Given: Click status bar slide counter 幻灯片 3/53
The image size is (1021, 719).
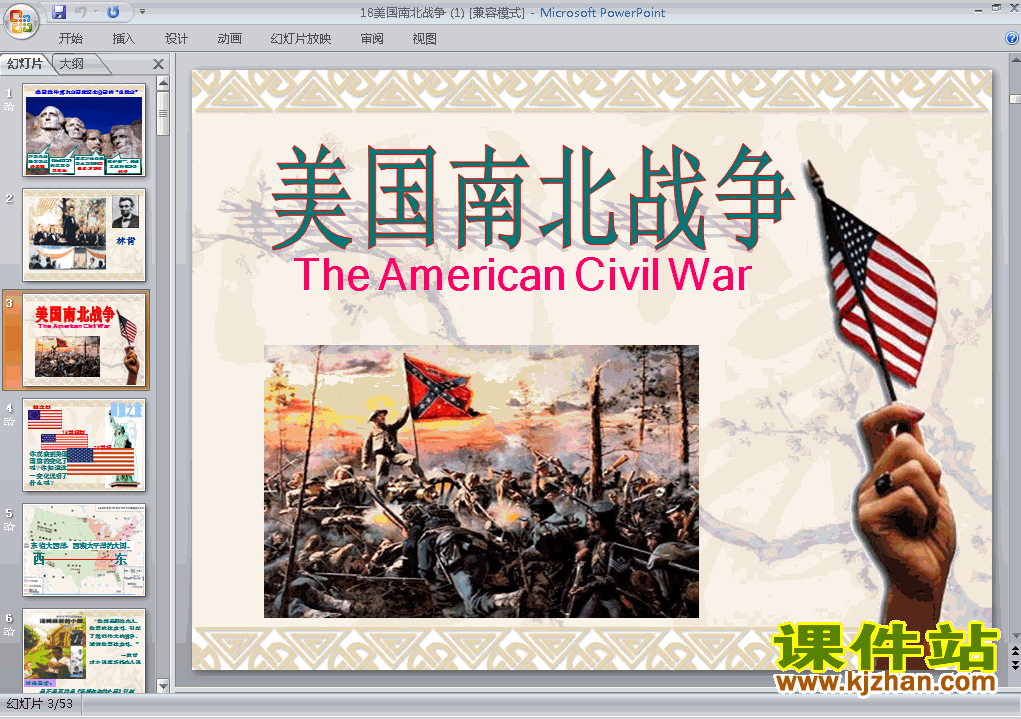Looking at the screenshot, I should [x=40, y=704].
